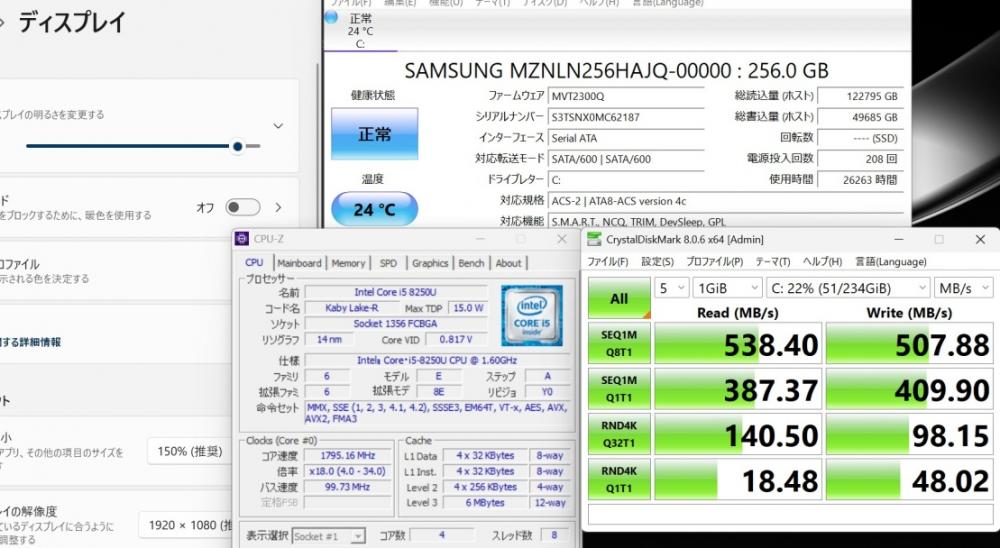Switch to the Mainboard tab
The width and height of the screenshot is (1000, 548).
click(x=299, y=263)
